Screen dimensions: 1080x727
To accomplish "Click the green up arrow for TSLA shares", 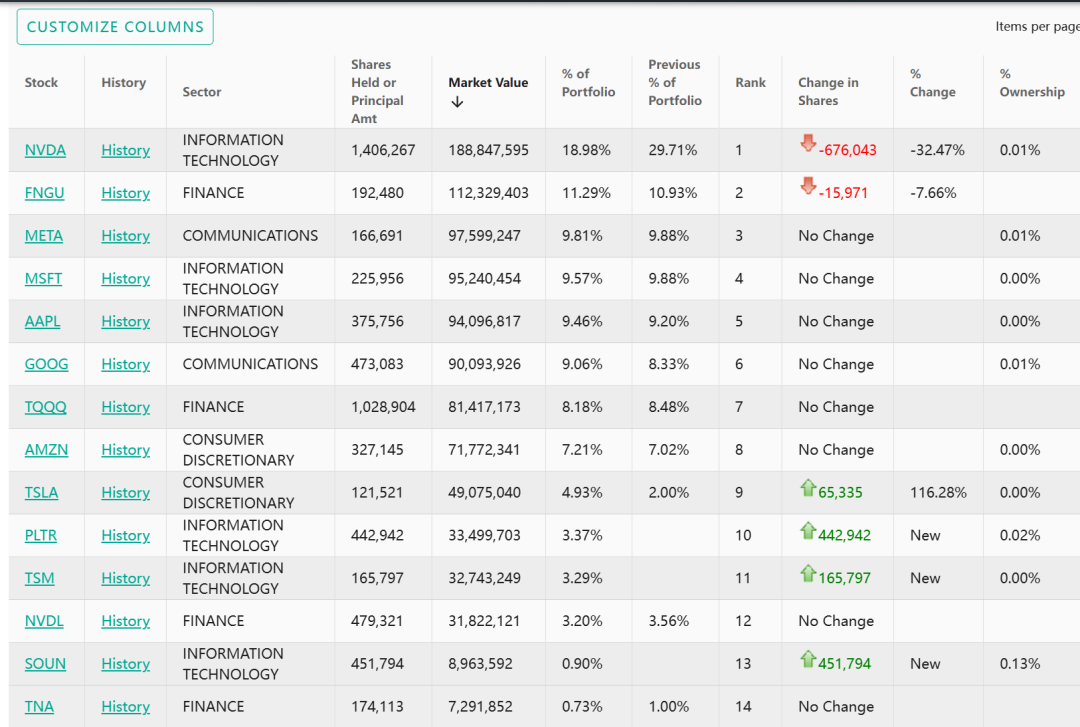I will coord(808,488).
